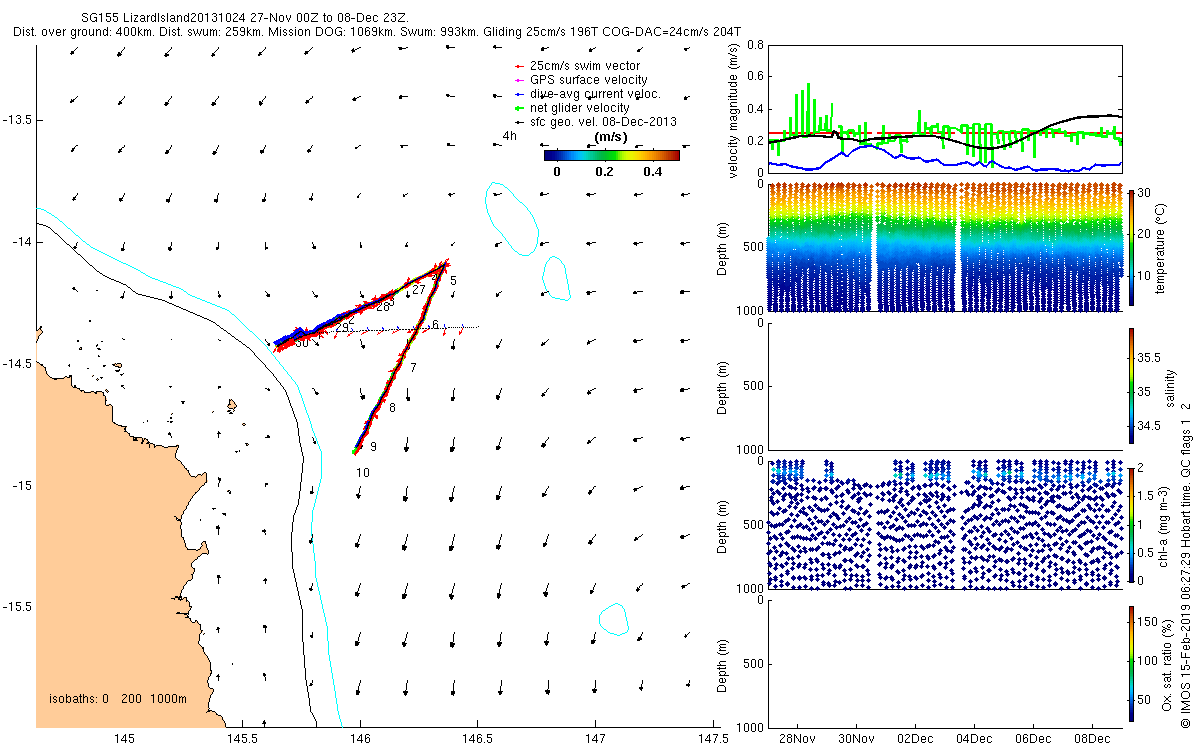Click the 'velocity magnitude (m/s)' axis label
This screenshot has width=1200, height=750.
point(733,109)
